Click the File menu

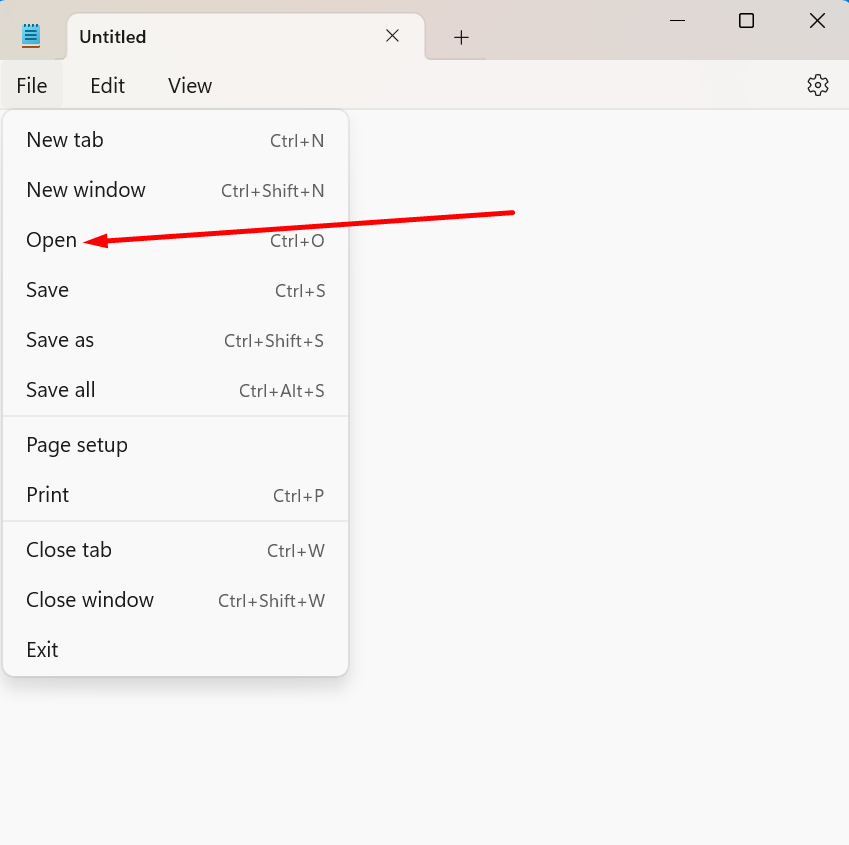tap(32, 86)
